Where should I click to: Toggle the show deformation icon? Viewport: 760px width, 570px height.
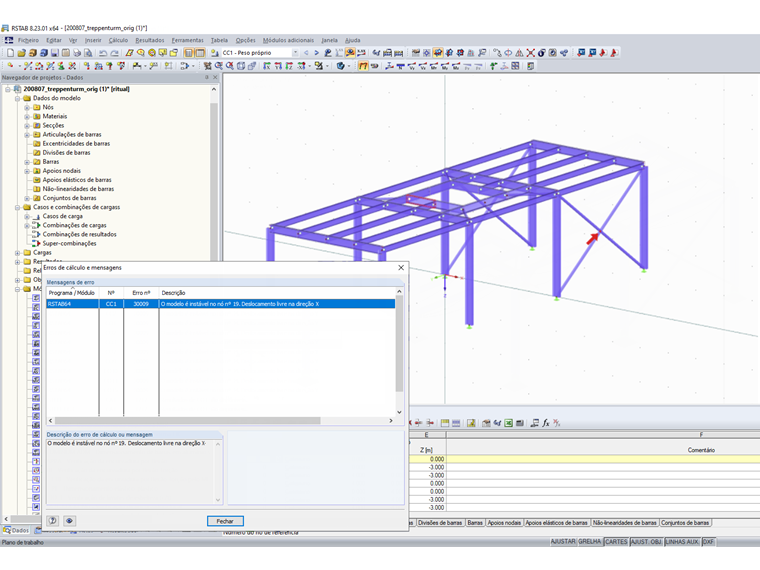pos(363,66)
